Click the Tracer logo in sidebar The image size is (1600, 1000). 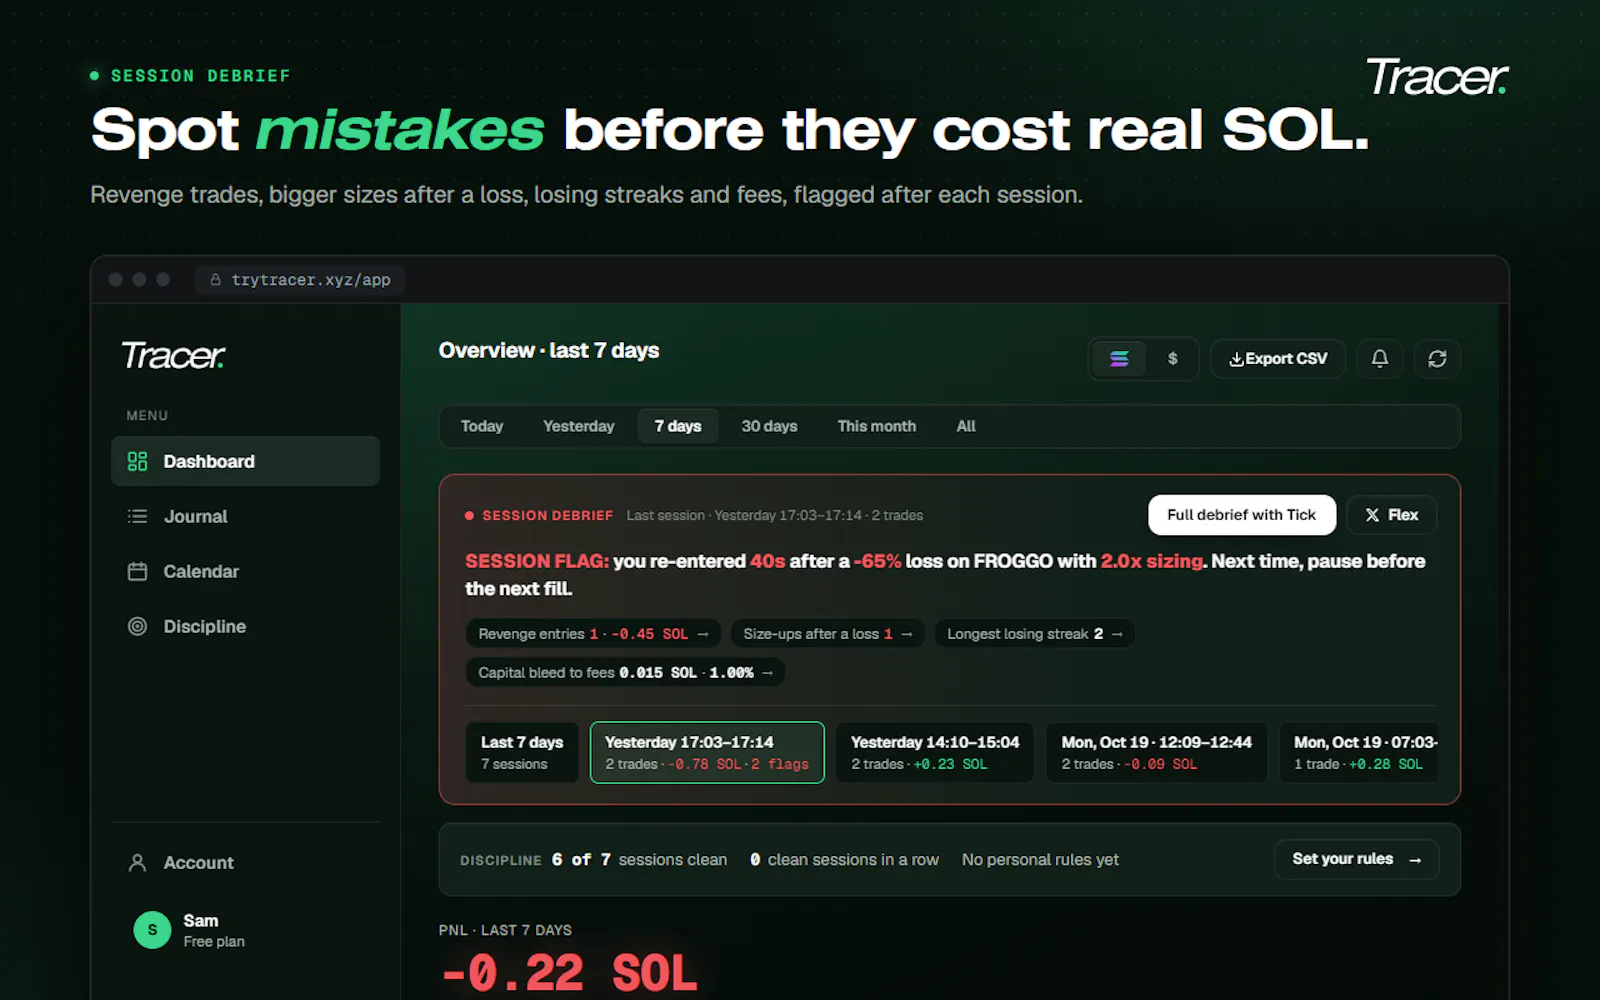point(173,355)
